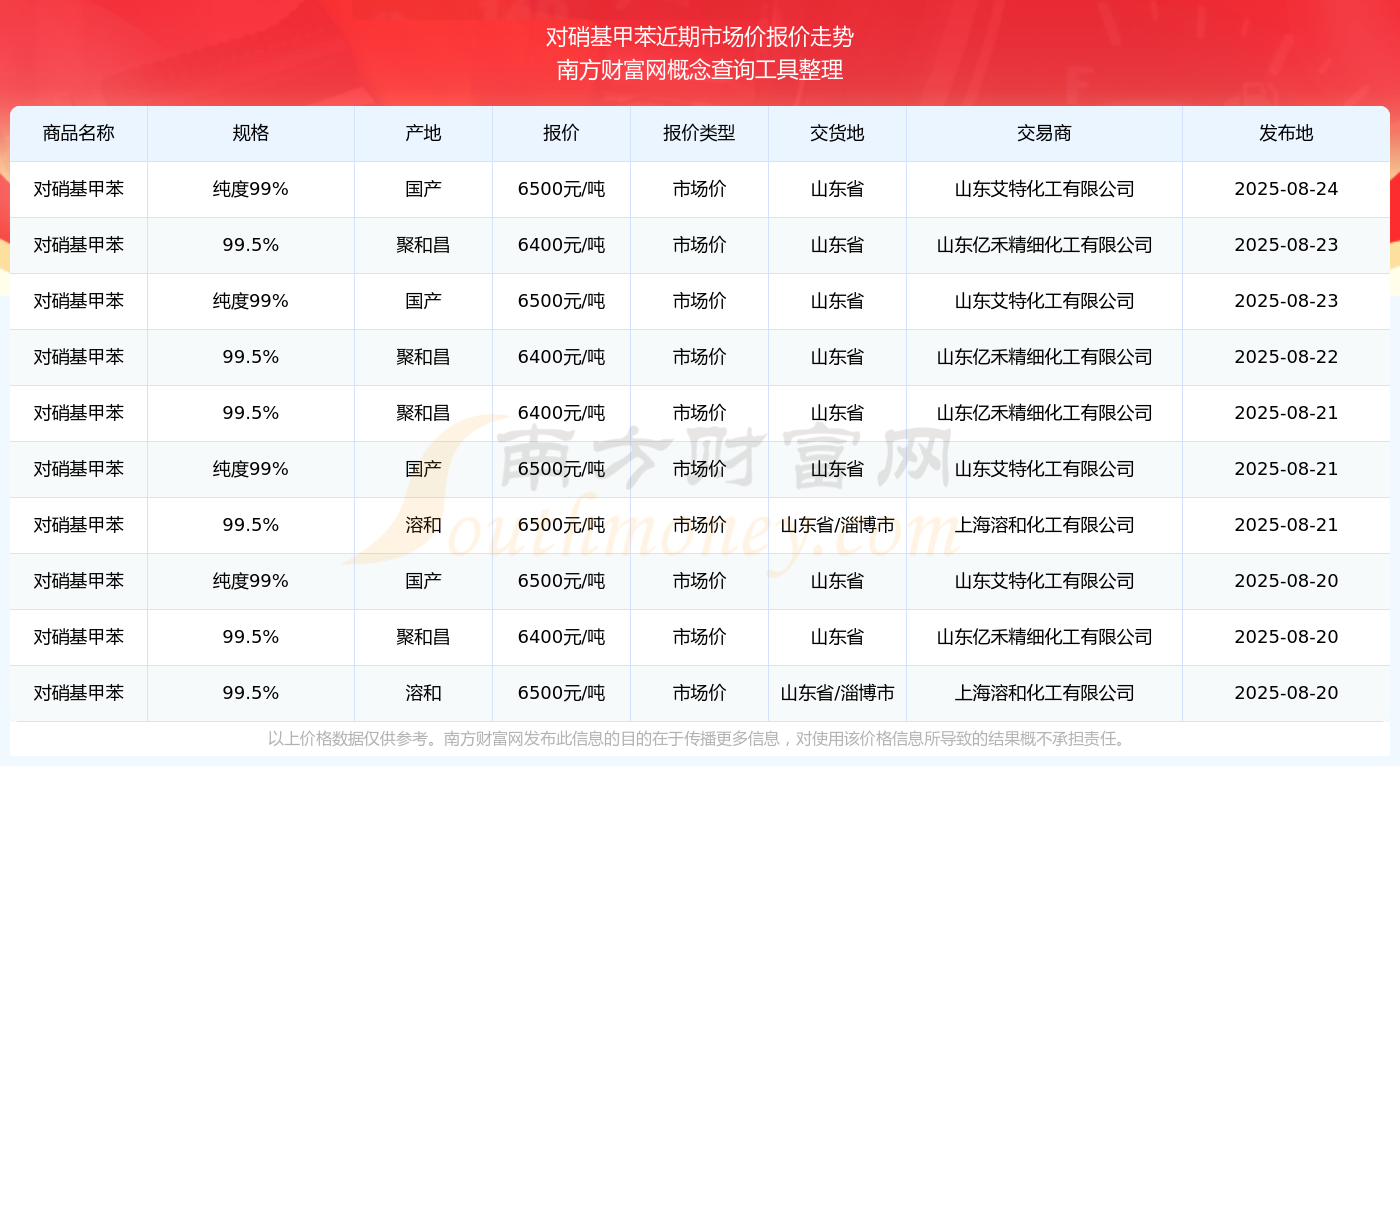Click 山东艾特化工有限公司 in the 2025-08-20 row
The image size is (1400, 1205).
point(1044,581)
